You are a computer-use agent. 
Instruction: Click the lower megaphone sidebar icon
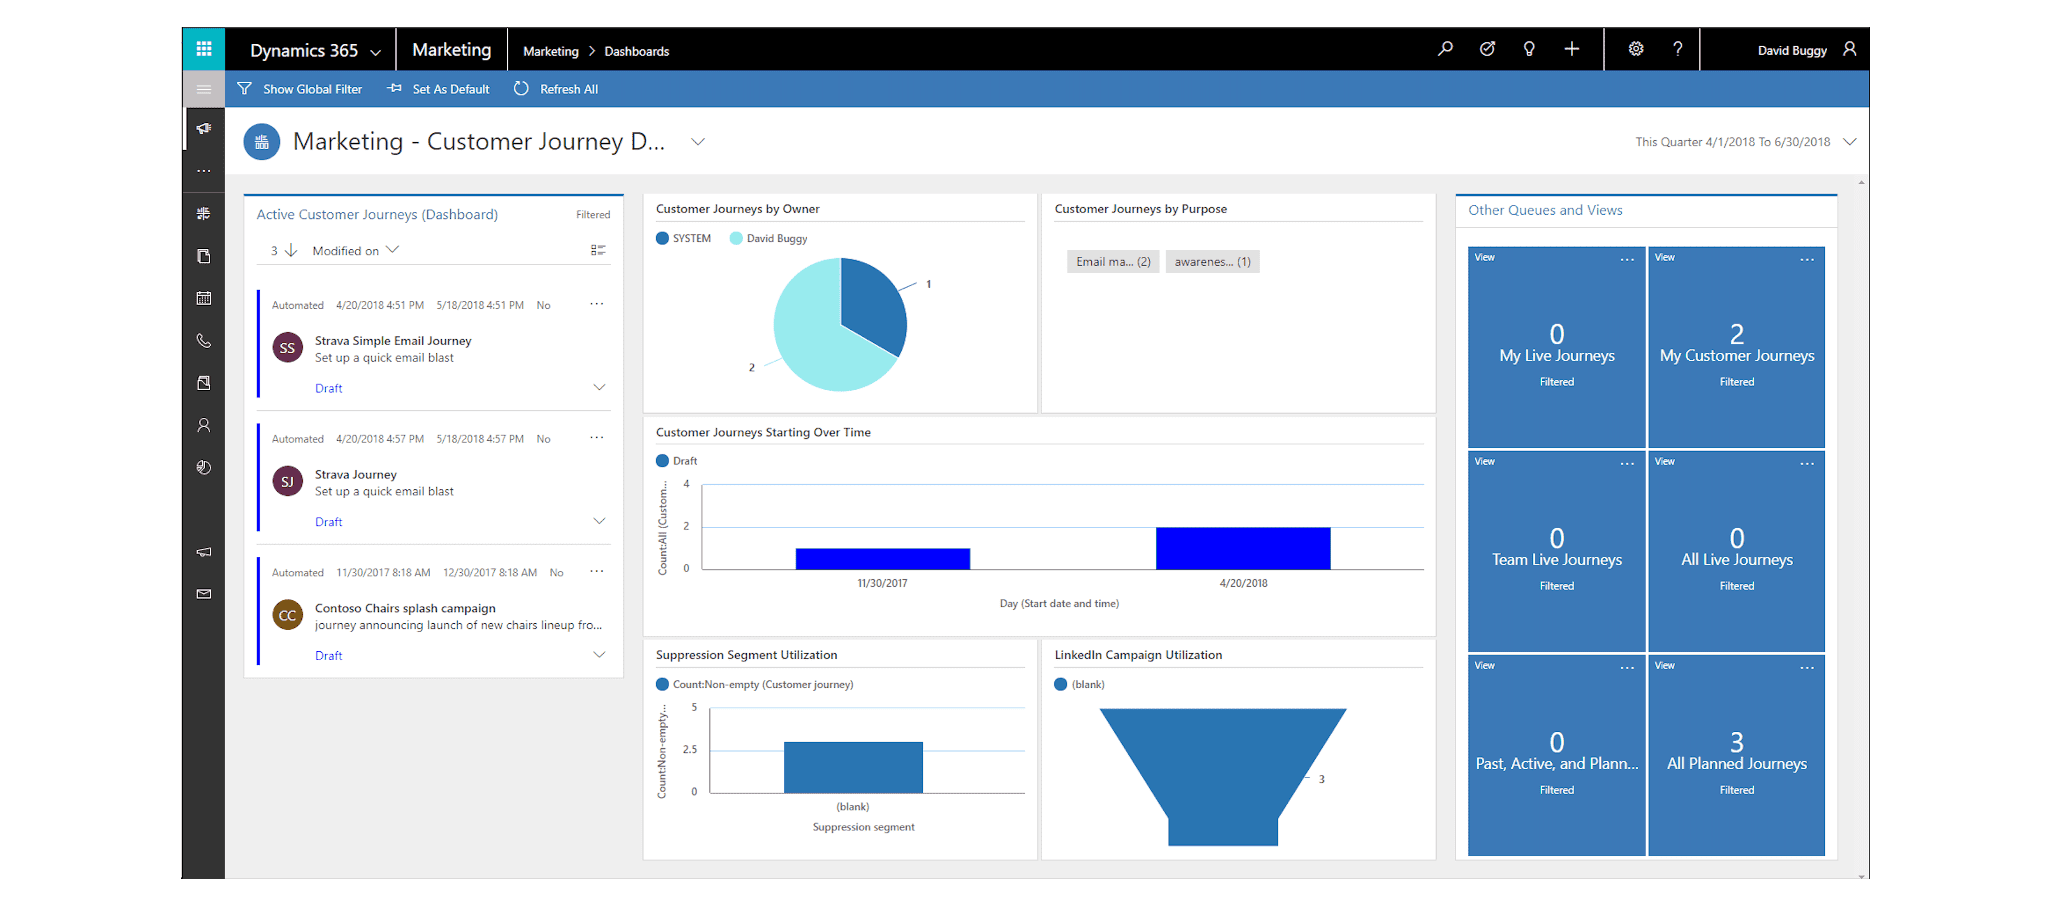point(204,552)
